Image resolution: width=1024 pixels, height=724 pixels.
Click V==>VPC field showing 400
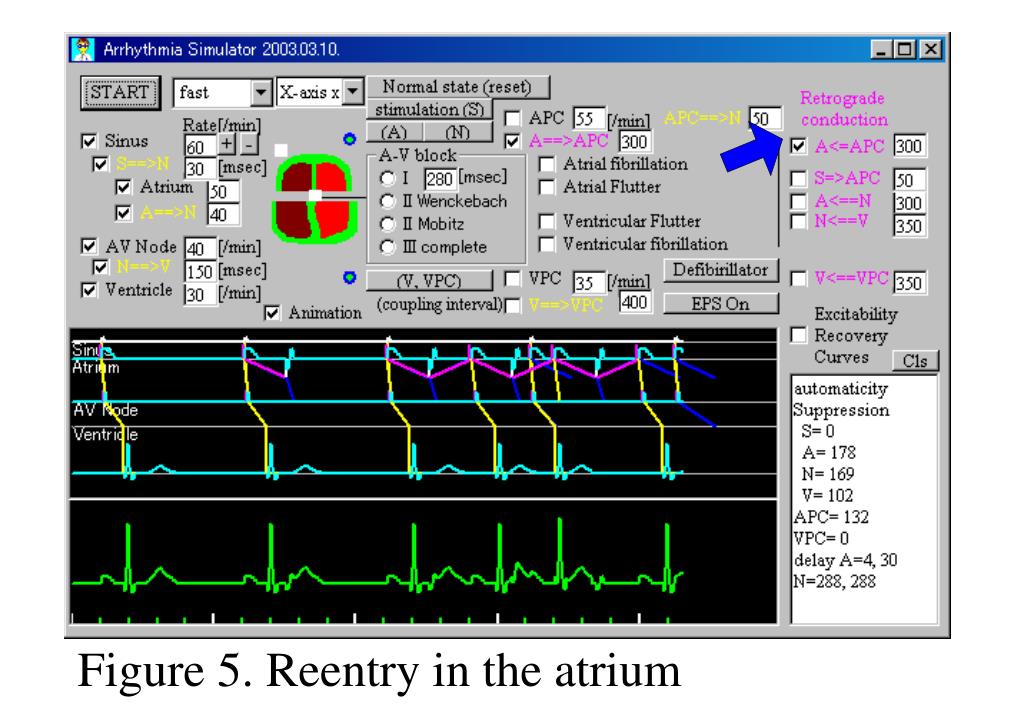pyautogui.click(x=635, y=302)
